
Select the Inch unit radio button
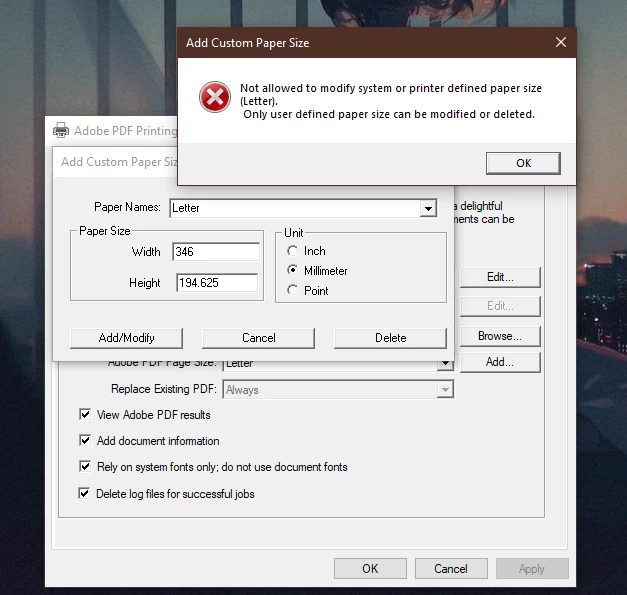pyautogui.click(x=292, y=251)
